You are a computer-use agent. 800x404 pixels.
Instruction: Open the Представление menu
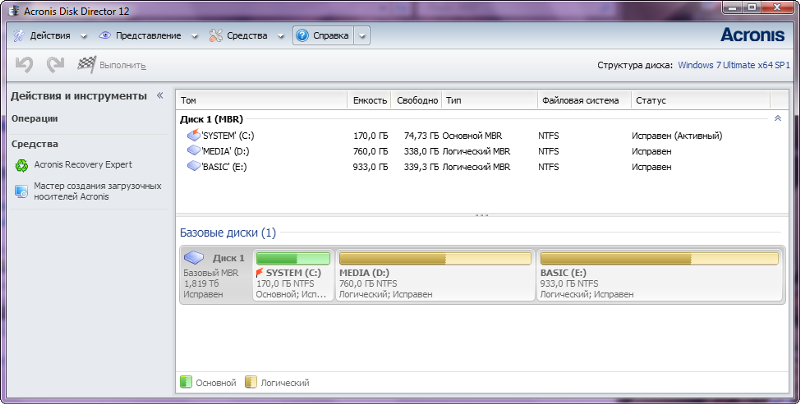coord(148,36)
